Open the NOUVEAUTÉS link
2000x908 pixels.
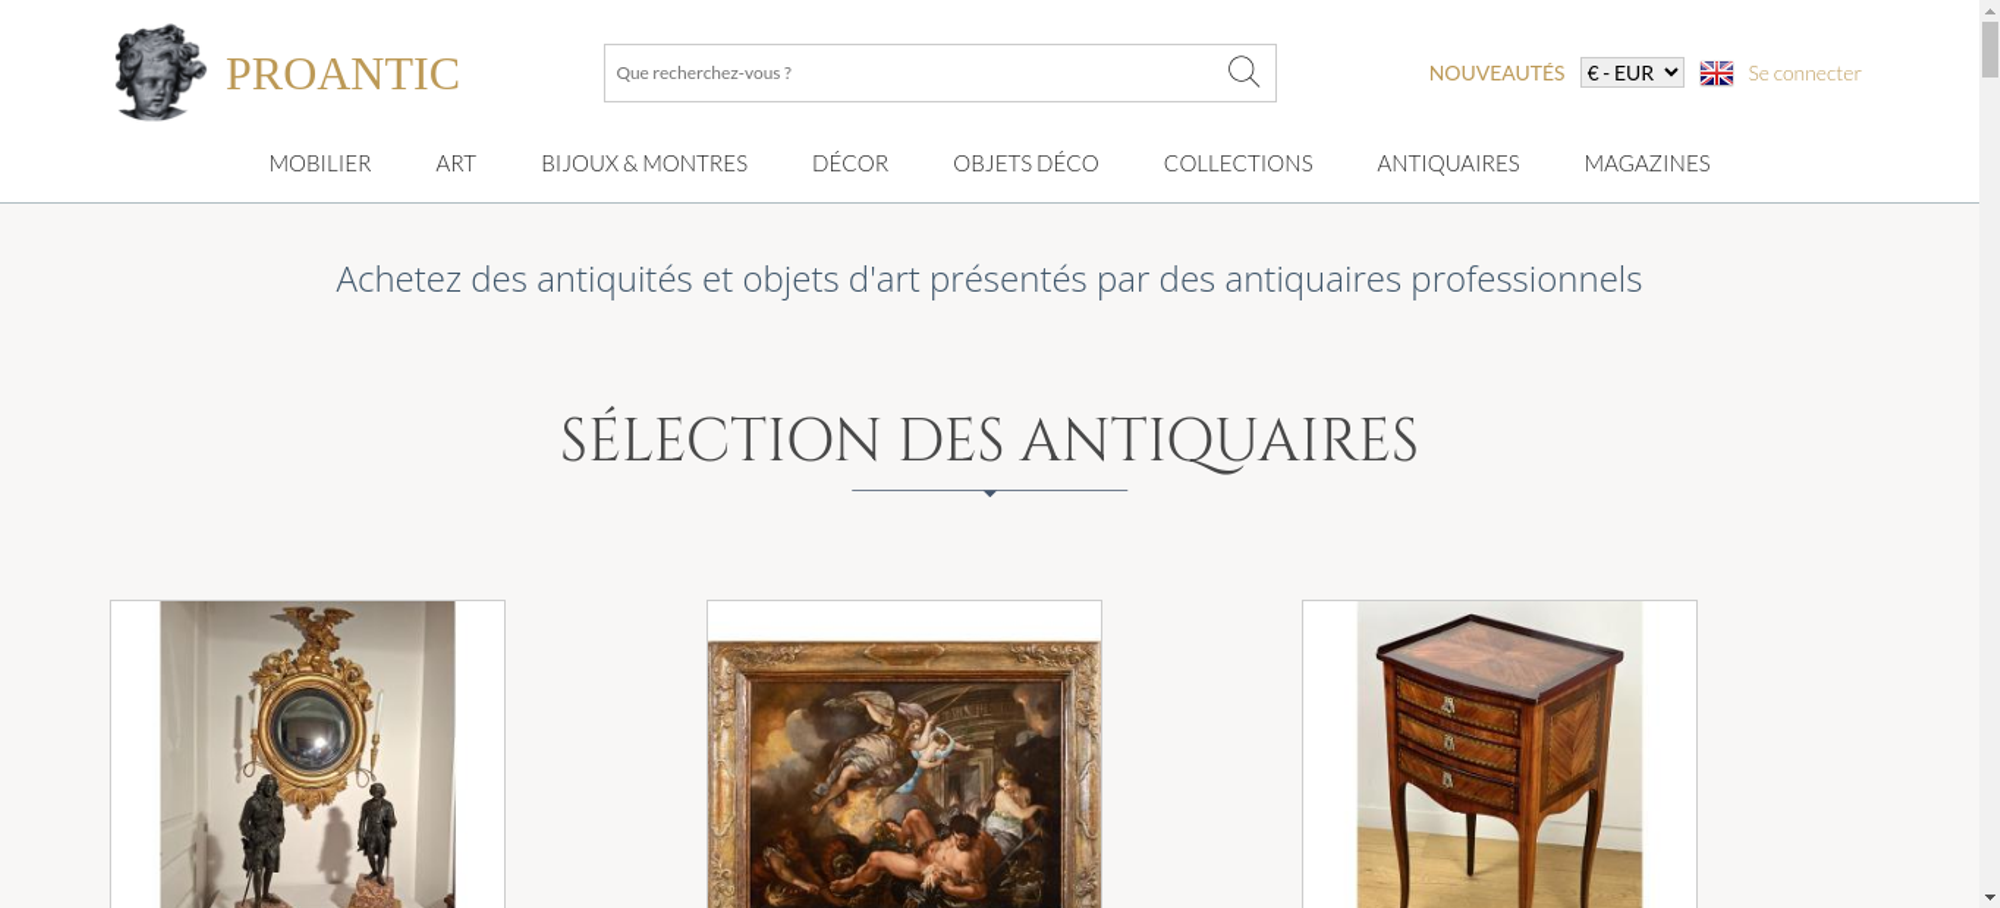click(1496, 73)
